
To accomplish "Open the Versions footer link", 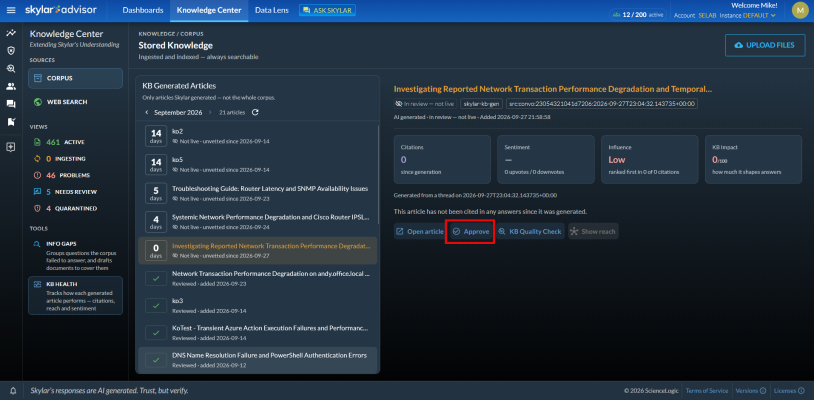I will pyautogui.click(x=751, y=391).
